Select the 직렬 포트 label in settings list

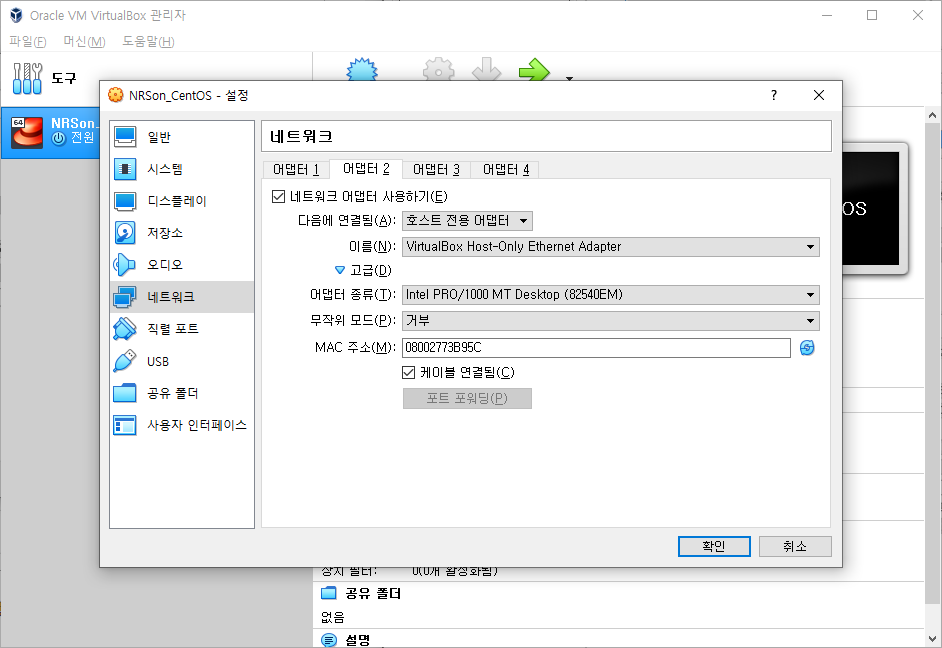(173, 329)
